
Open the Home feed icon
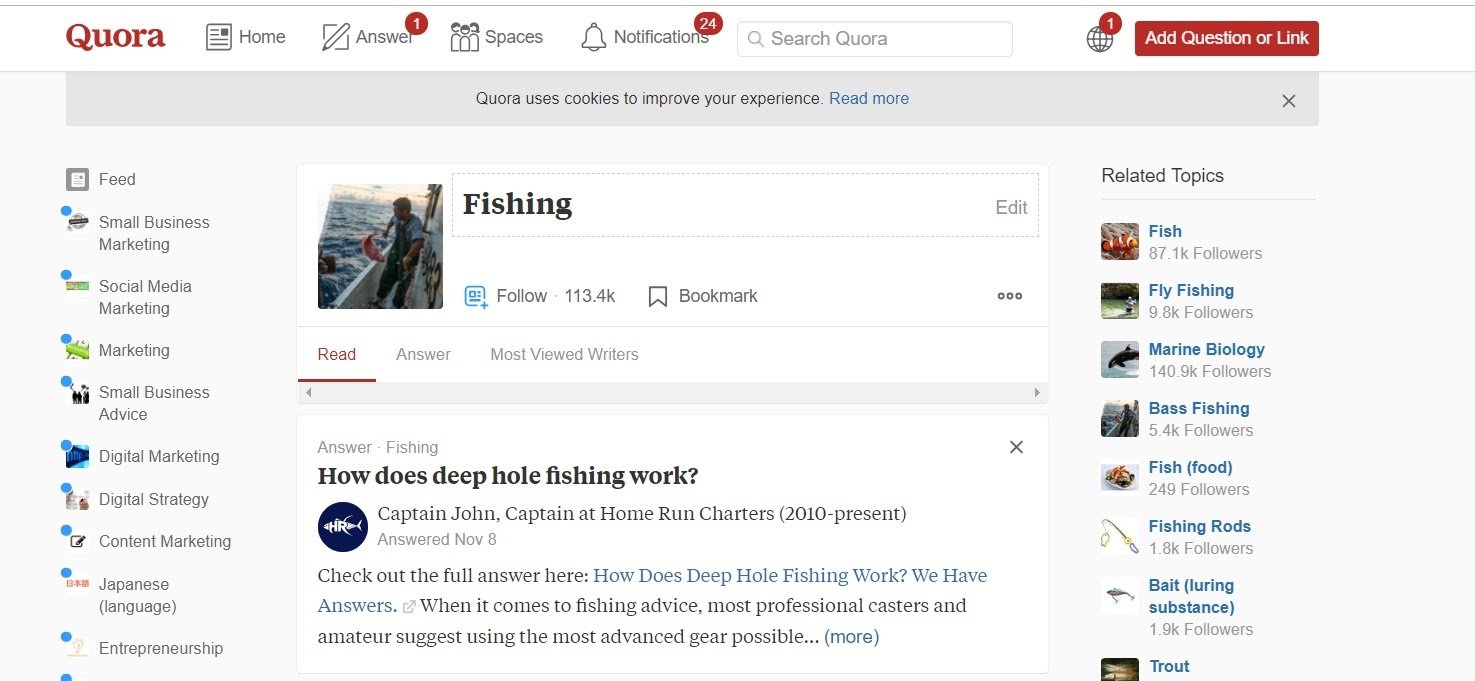pyautogui.click(x=218, y=38)
